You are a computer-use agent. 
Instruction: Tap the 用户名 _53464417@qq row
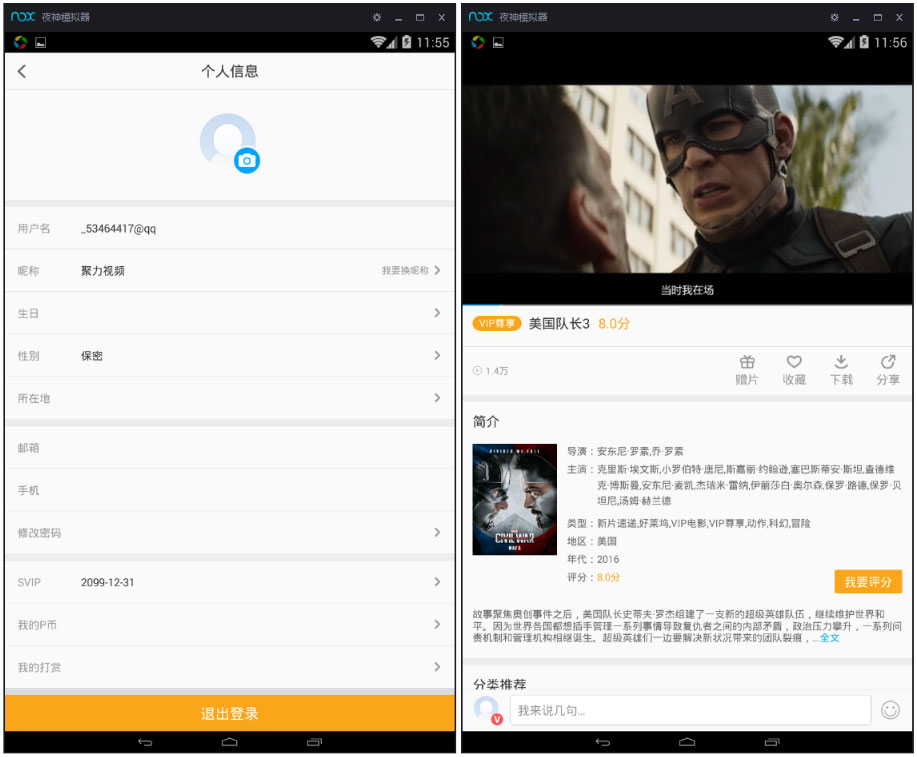[x=229, y=228]
